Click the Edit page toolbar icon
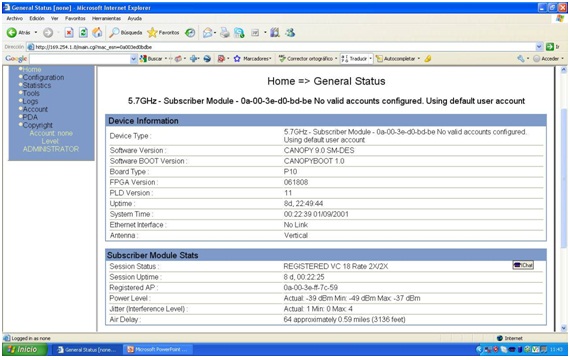This screenshot has height=360, width=570. click(255, 33)
